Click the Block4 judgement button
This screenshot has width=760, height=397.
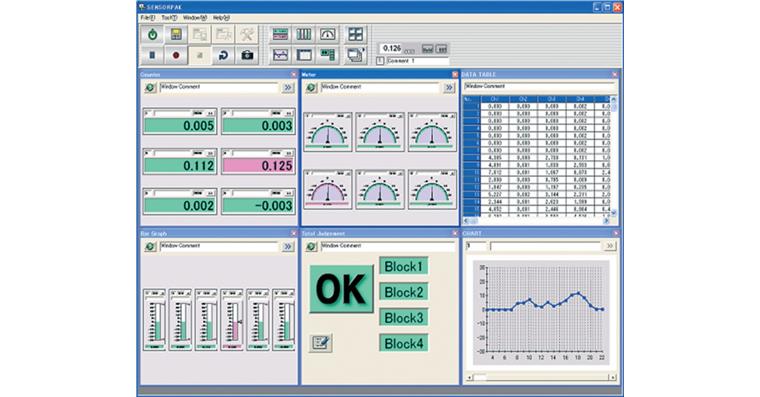coord(403,343)
